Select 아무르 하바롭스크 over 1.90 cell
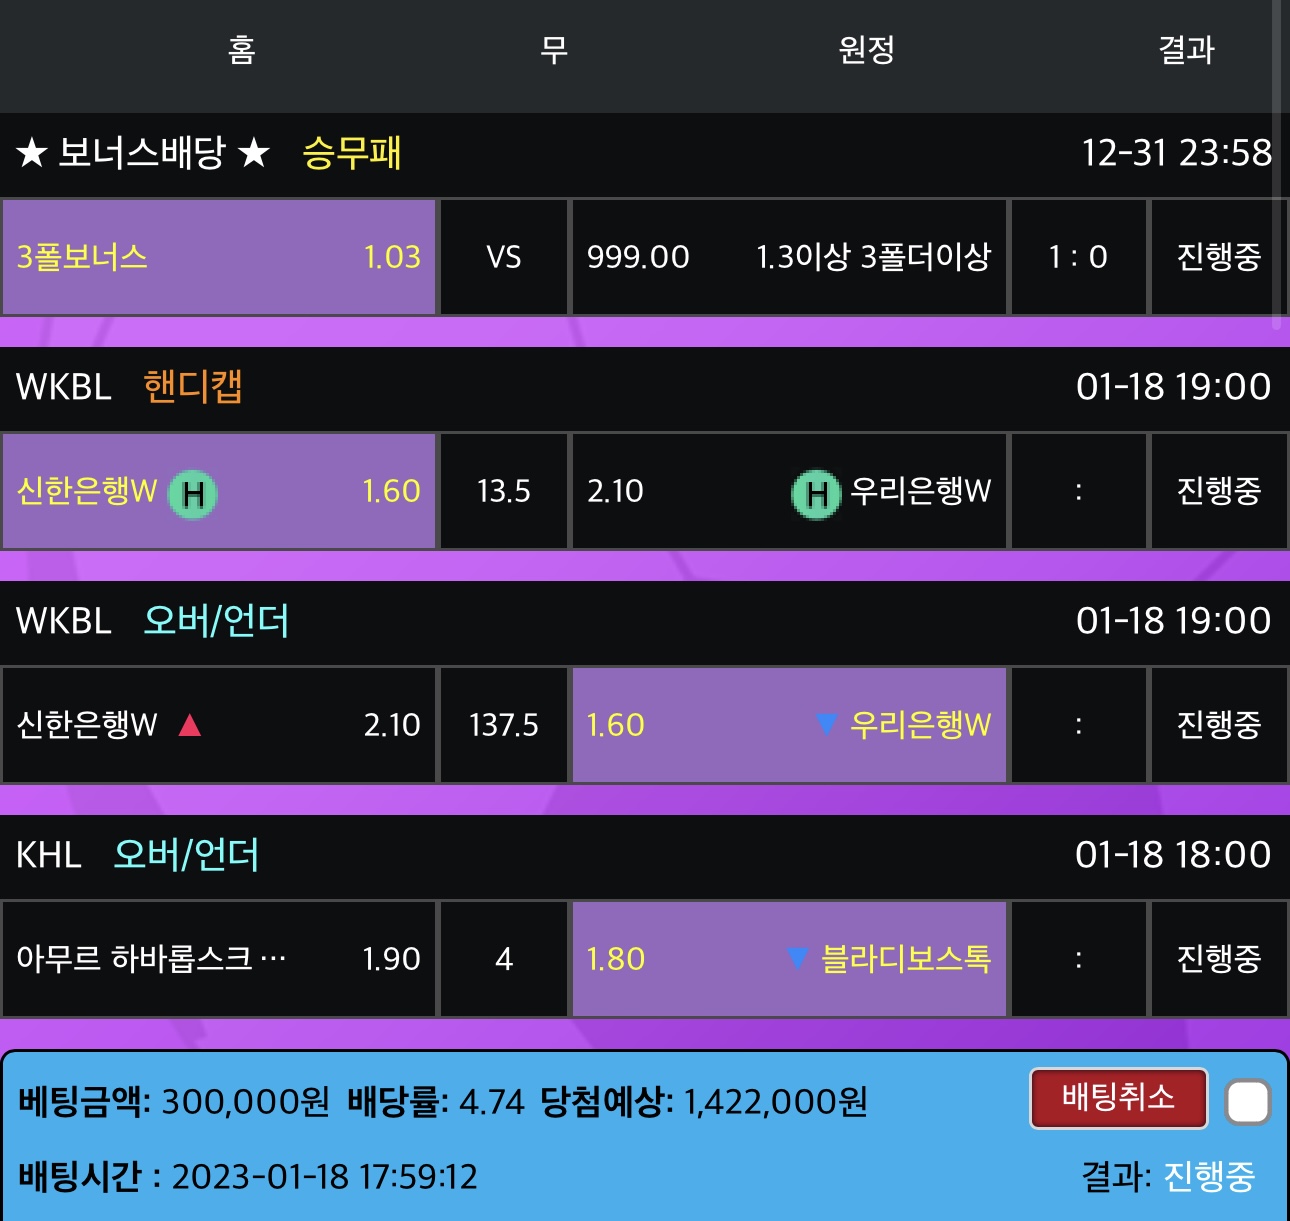This screenshot has width=1290, height=1221. 219,959
